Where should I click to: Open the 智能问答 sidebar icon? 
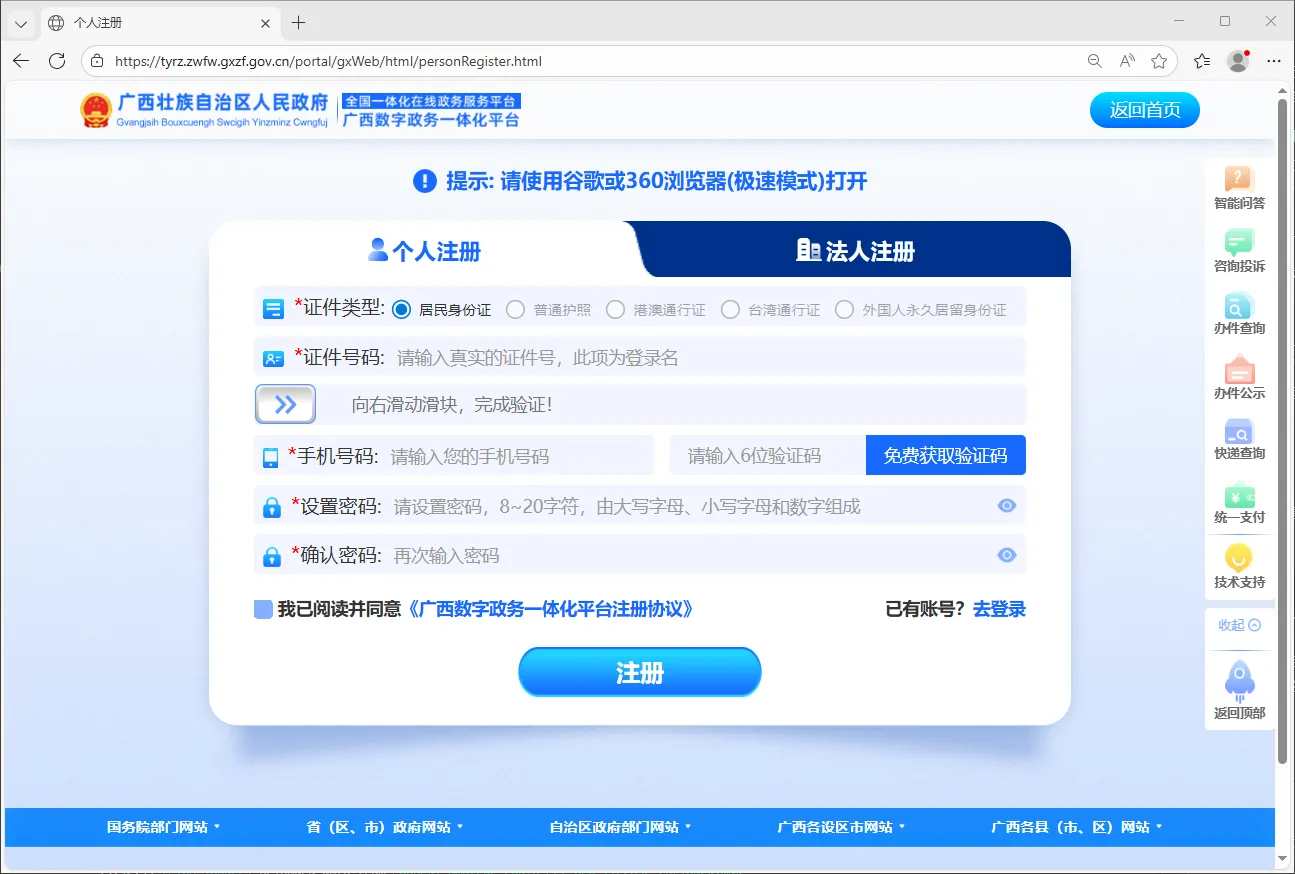[1239, 188]
